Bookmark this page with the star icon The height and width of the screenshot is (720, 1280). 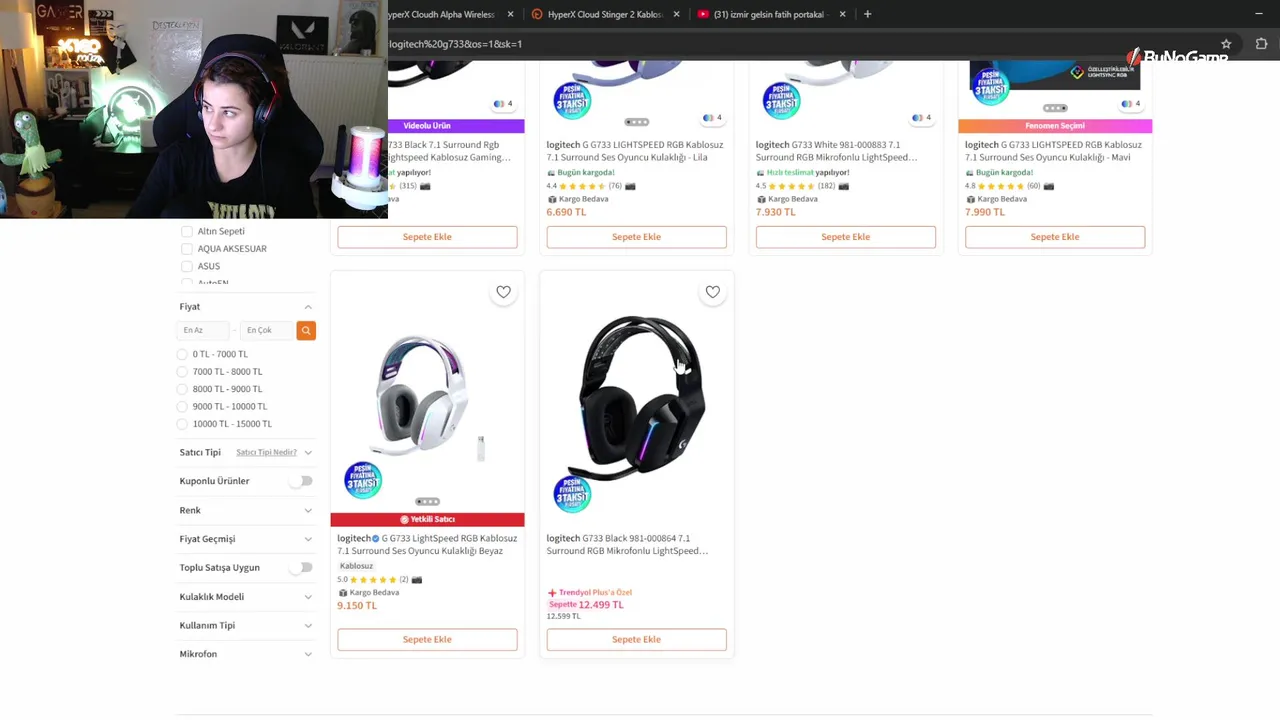1226,44
